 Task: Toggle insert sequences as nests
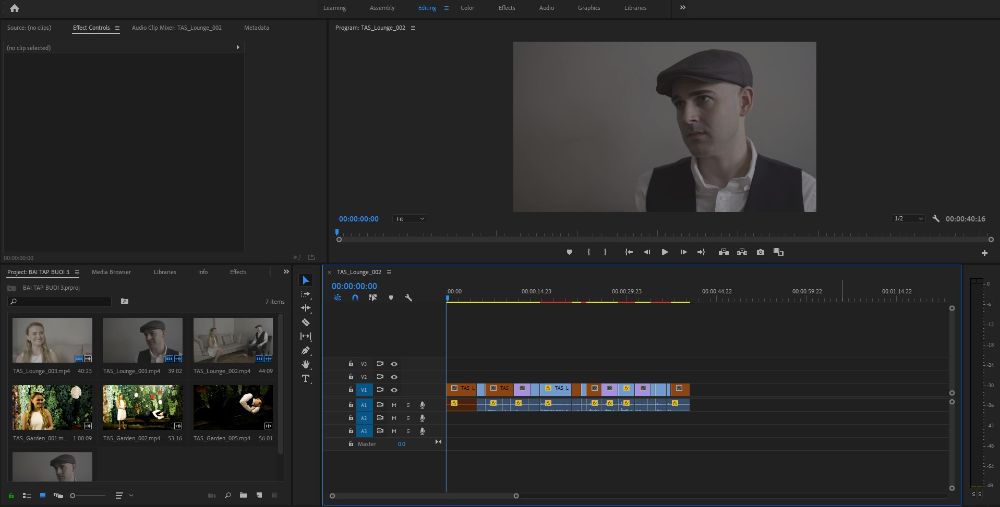point(337,298)
